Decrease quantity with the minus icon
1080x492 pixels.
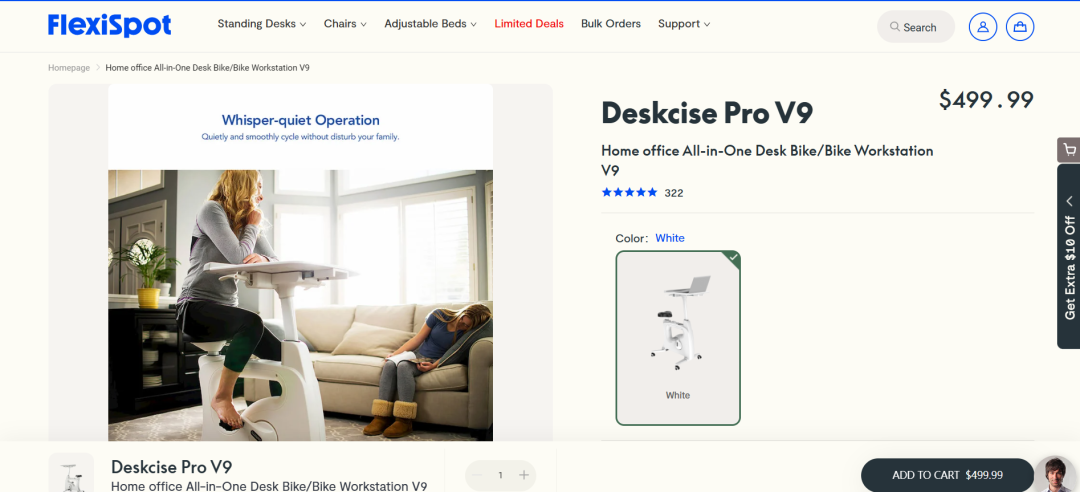[477, 475]
